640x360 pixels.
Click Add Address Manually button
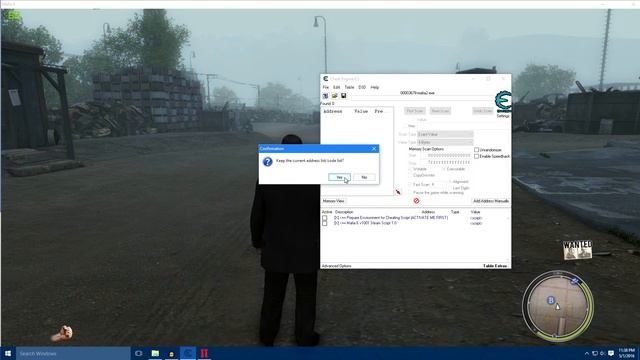point(491,201)
